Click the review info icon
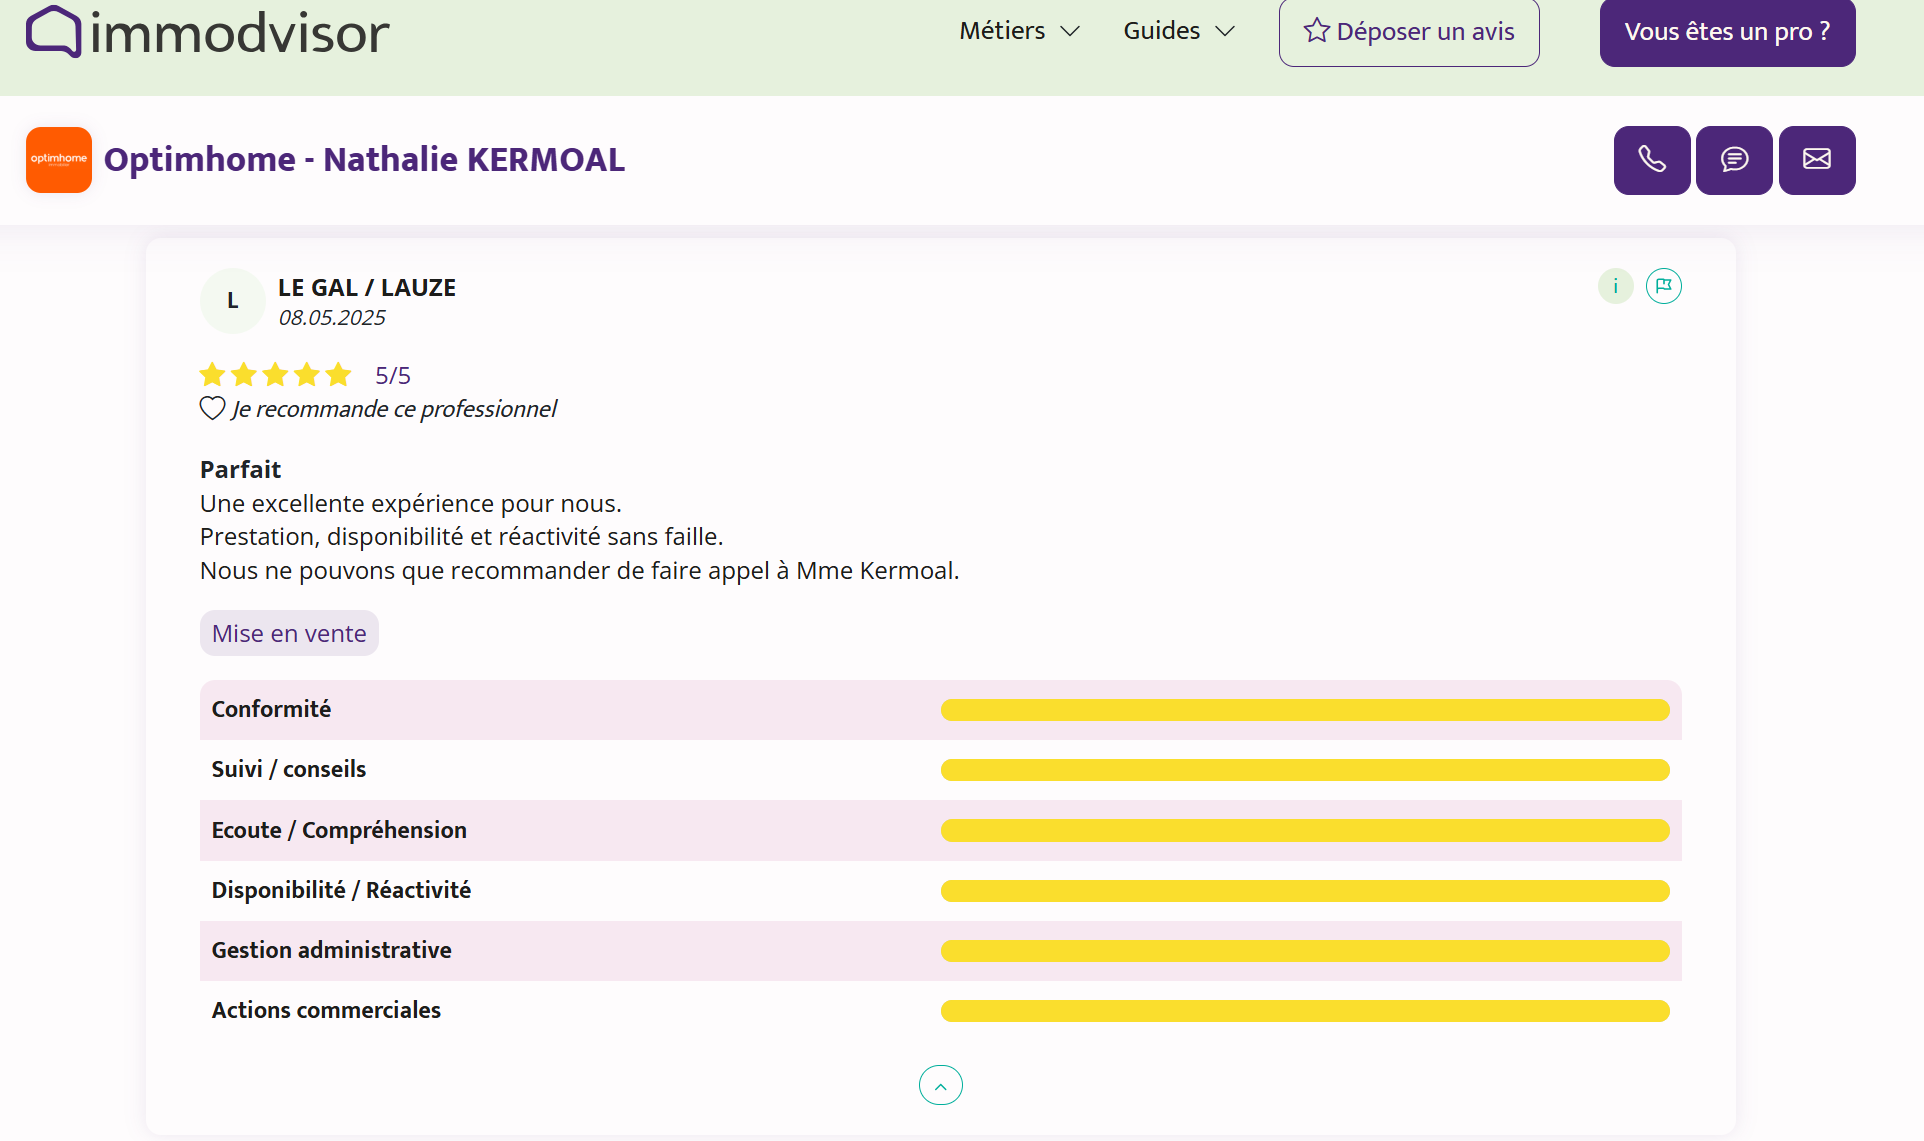Screen dimensions: 1924x1141 [x=1615, y=286]
